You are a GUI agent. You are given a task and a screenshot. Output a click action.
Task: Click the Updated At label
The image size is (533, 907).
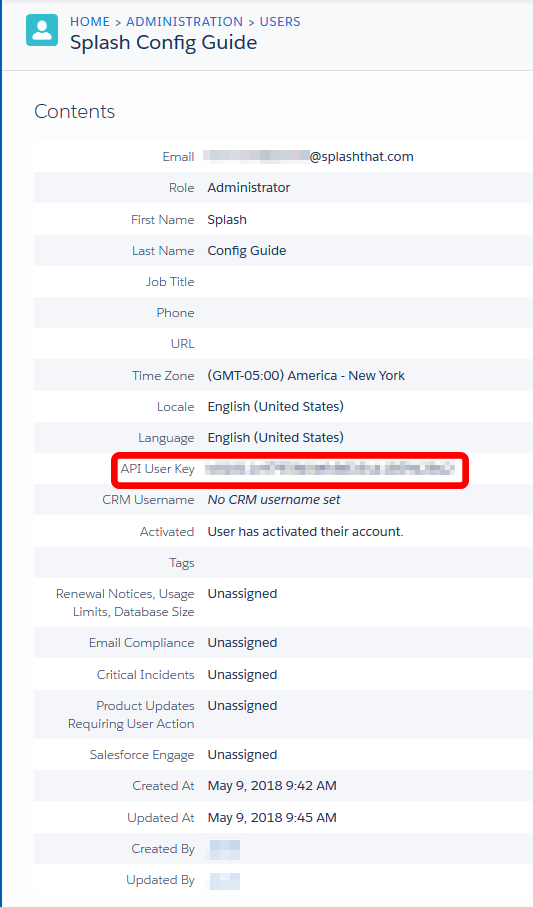tap(161, 818)
